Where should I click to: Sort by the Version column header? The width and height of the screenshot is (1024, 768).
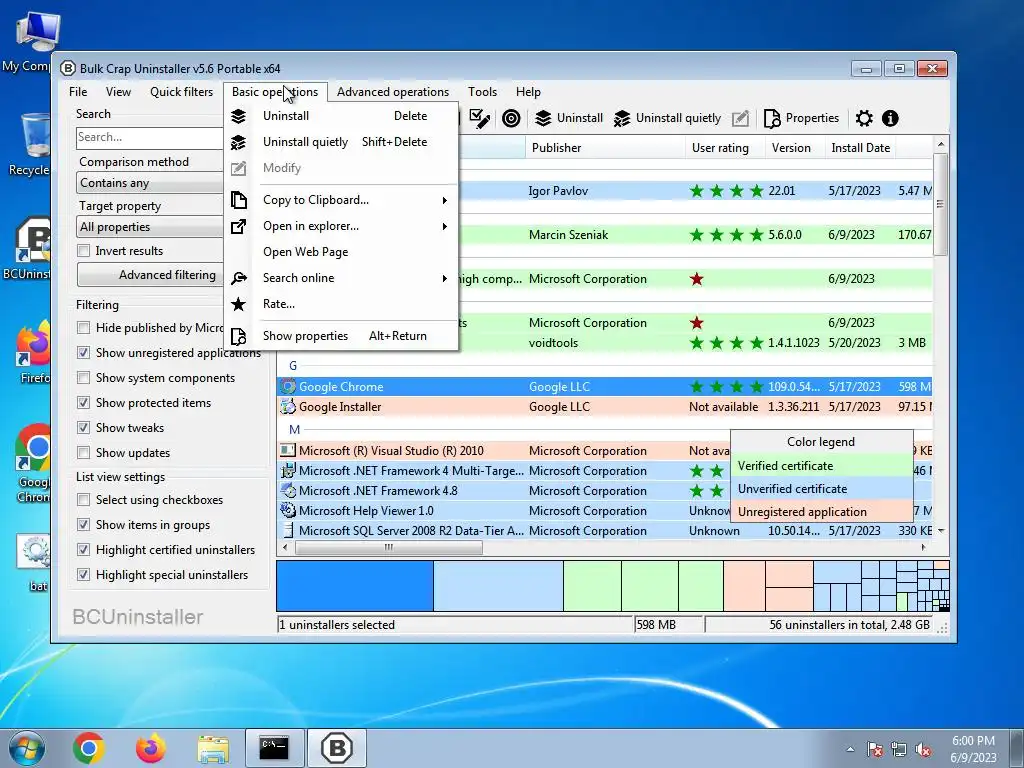click(795, 148)
